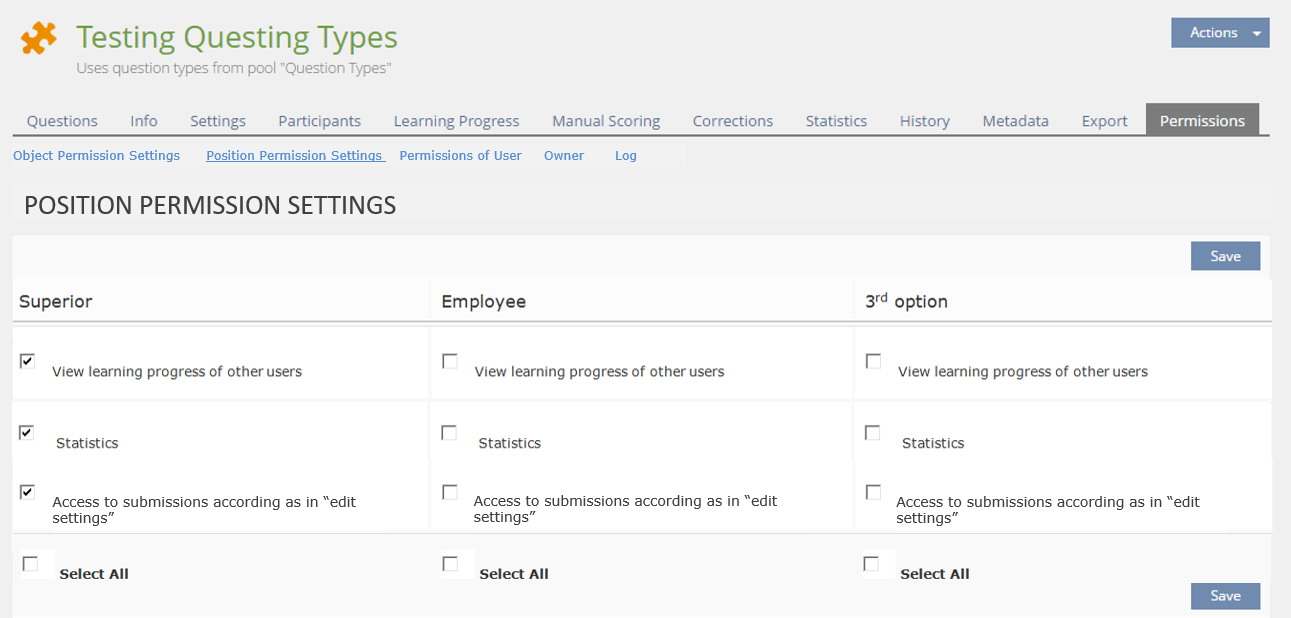The width and height of the screenshot is (1291, 618).
Task: Go to the Learning Progress tab
Action: 456,121
